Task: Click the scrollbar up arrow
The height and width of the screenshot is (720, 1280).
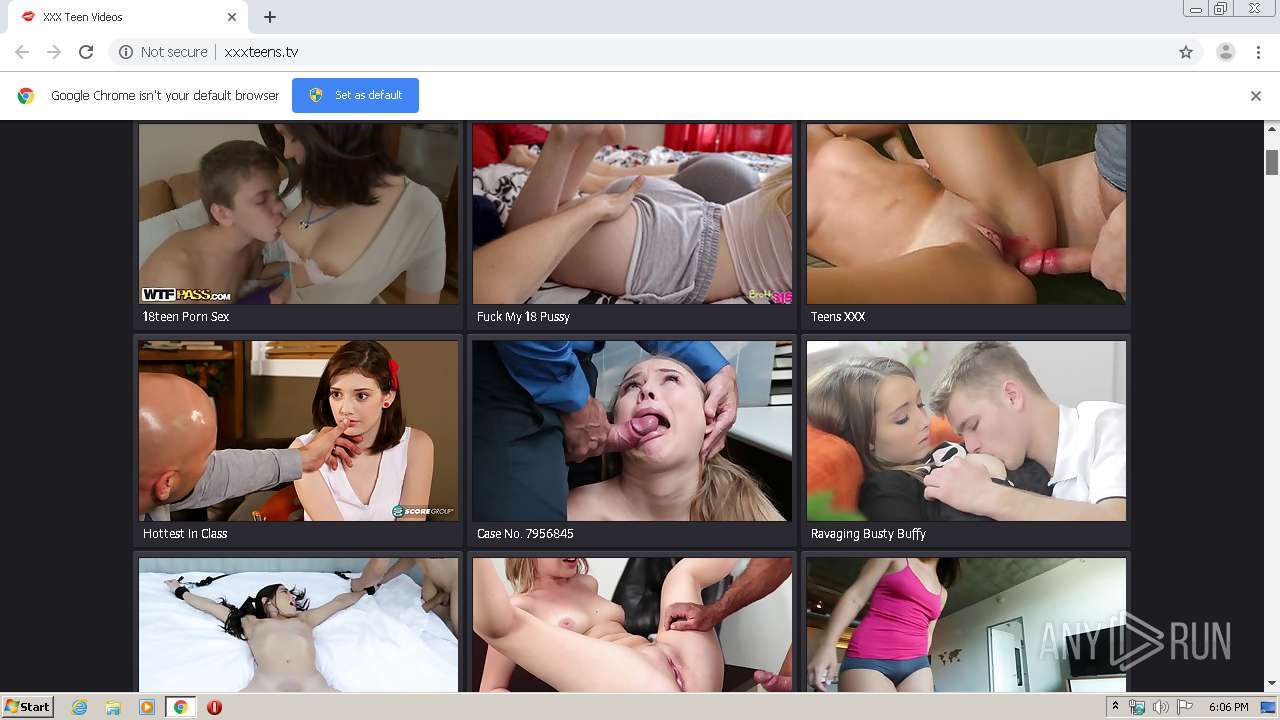Action: coord(1272,129)
